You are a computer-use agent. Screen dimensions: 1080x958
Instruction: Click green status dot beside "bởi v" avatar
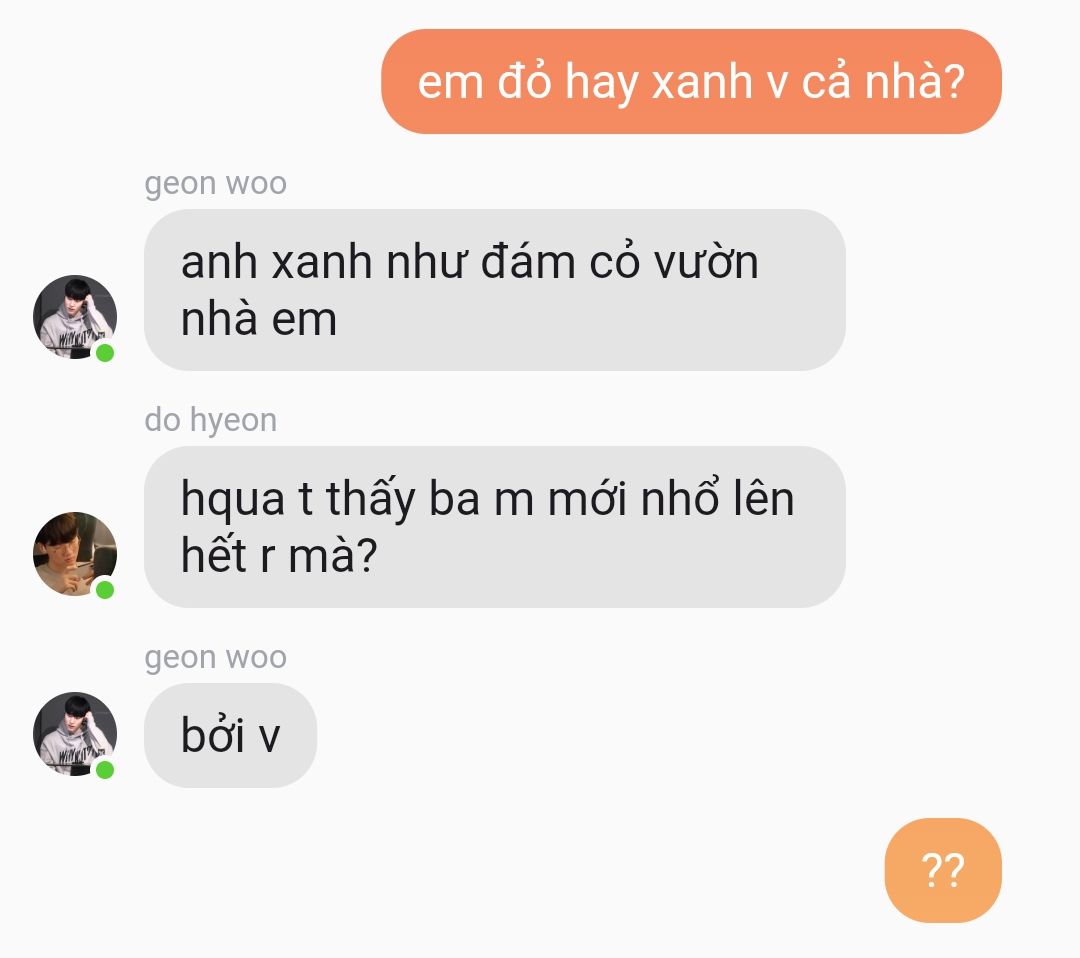pos(105,769)
